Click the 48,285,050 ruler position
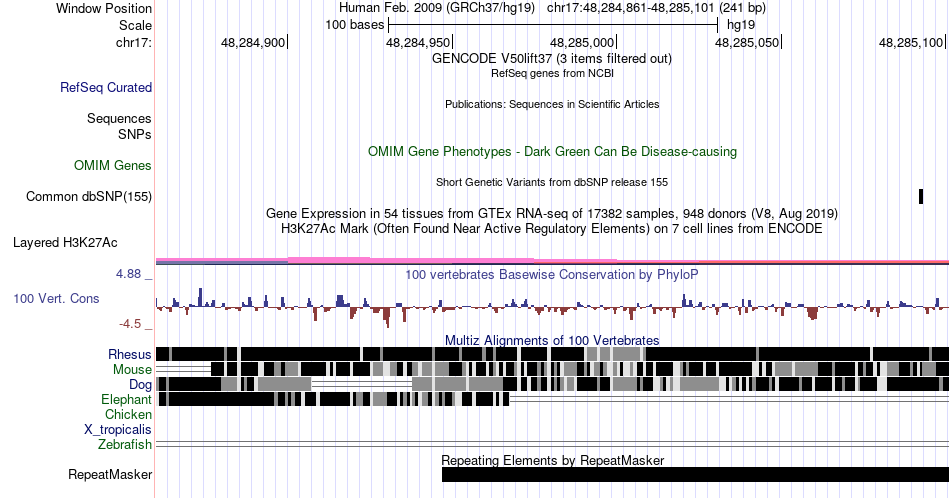 tap(747, 42)
